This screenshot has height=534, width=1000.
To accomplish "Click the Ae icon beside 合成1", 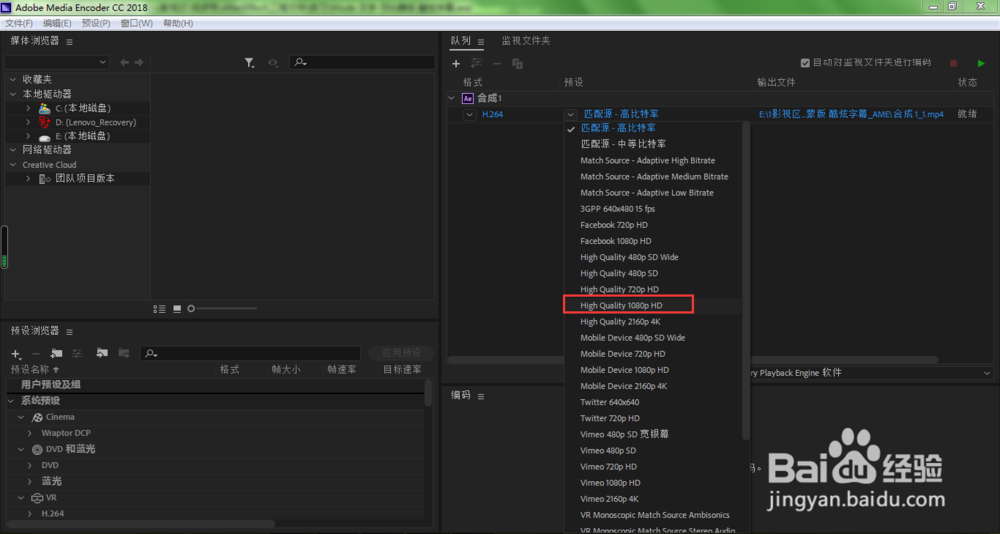I will click(467, 98).
